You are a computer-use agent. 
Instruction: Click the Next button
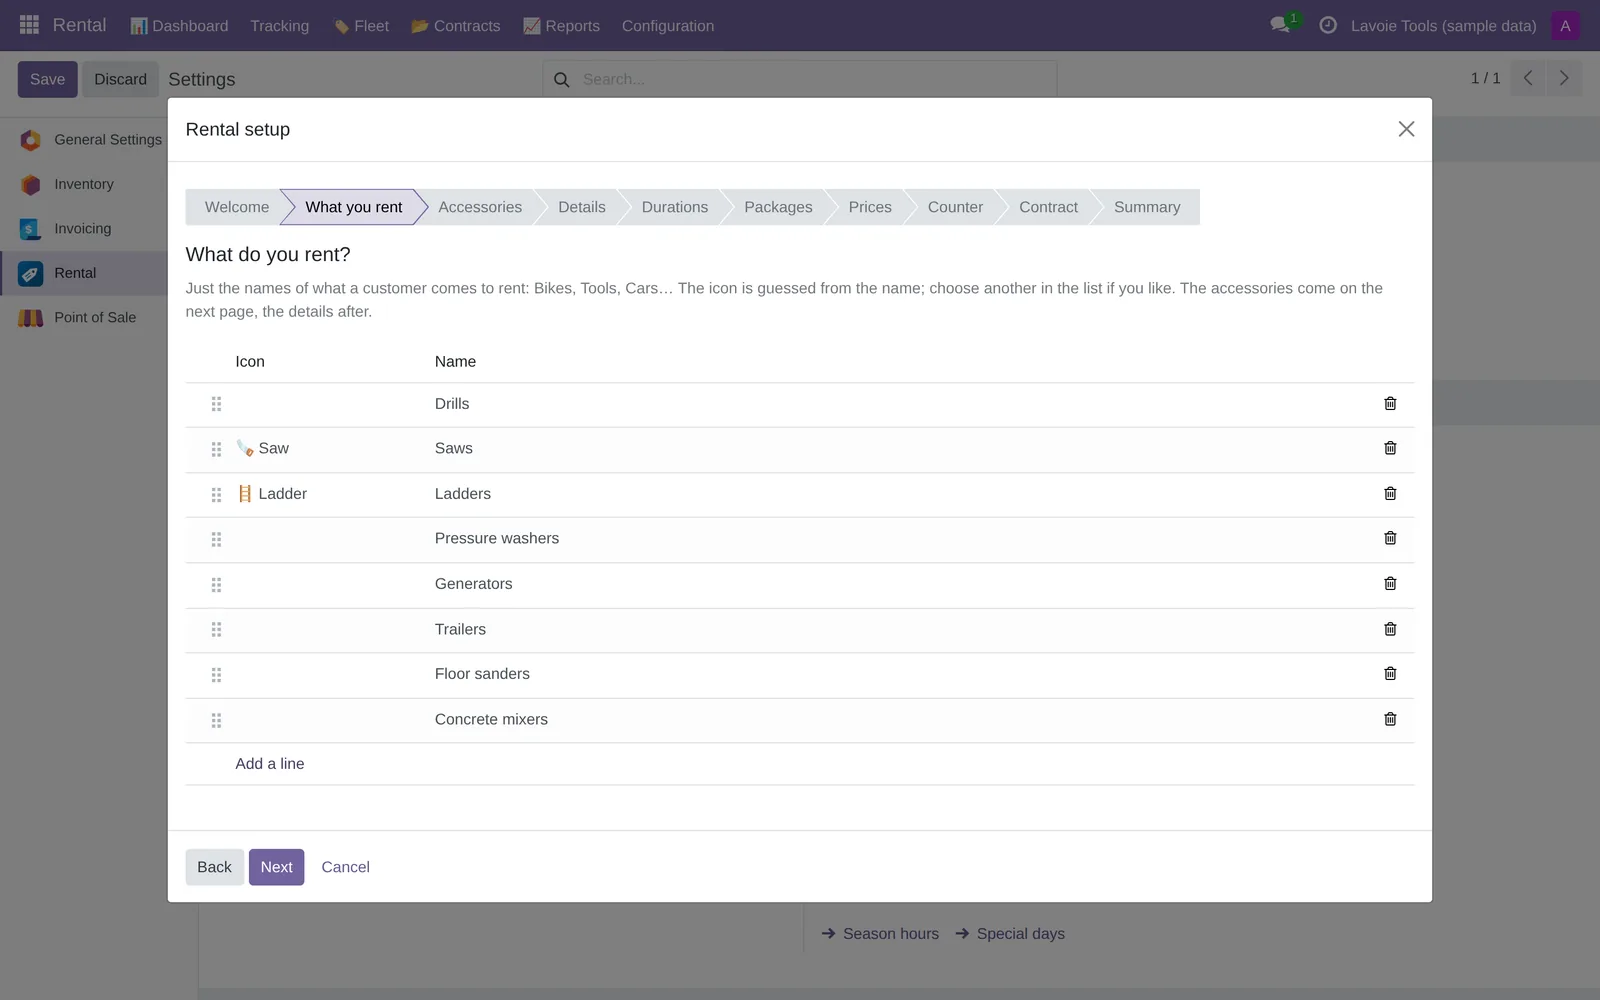[276, 867]
